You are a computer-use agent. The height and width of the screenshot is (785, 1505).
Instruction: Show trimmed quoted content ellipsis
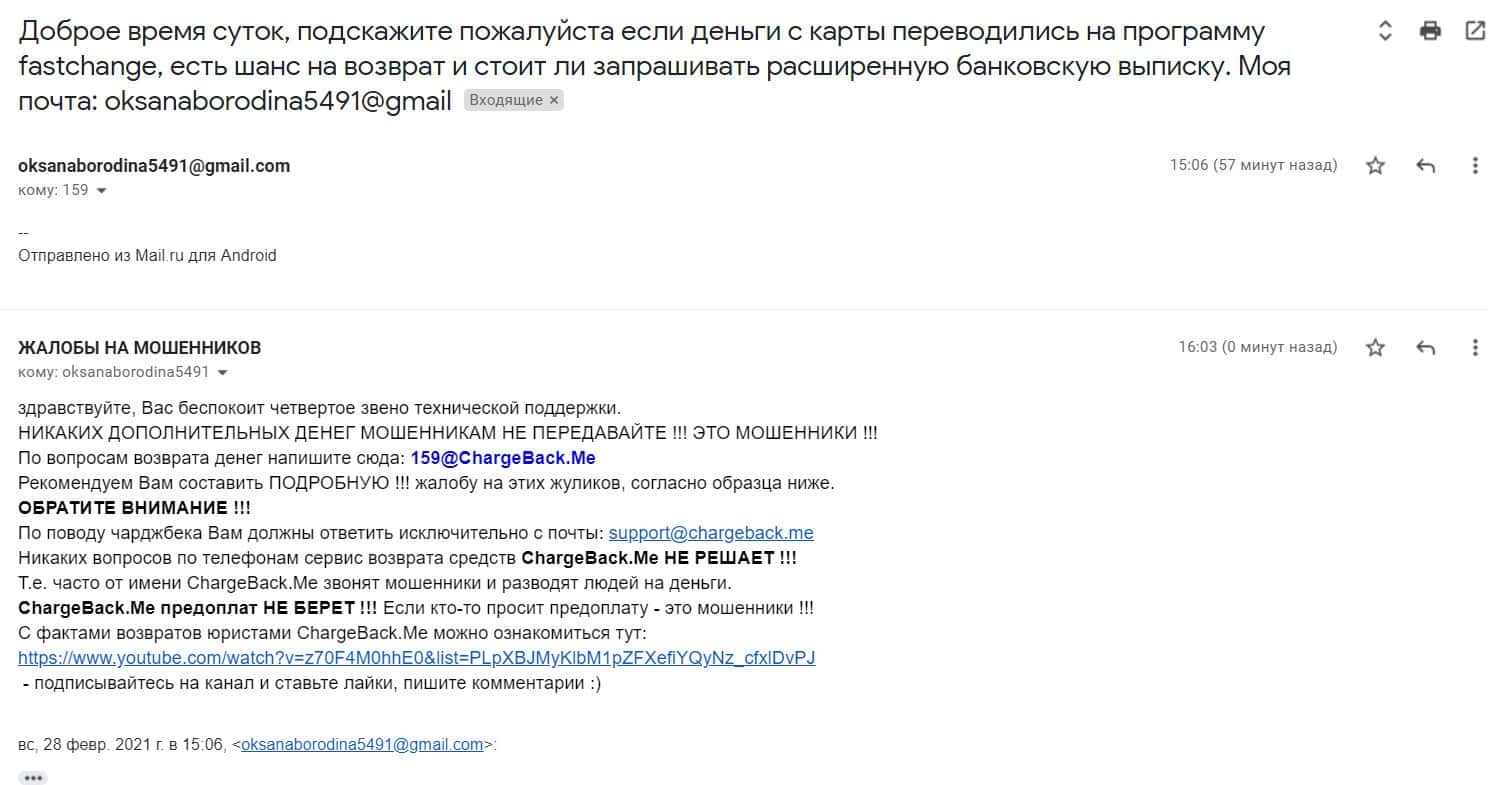(x=33, y=777)
